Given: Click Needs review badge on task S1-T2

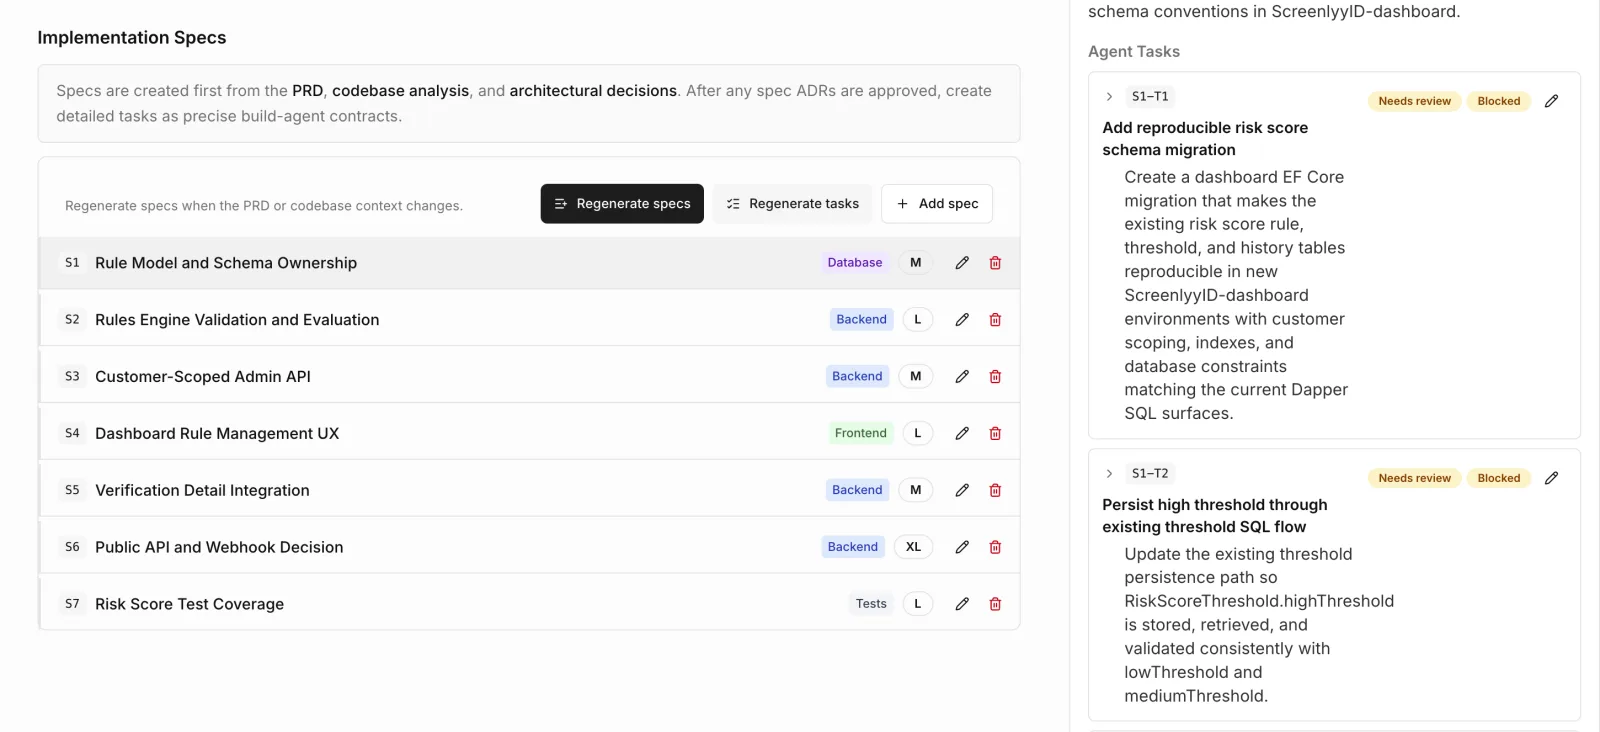Looking at the screenshot, I should pyautogui.click(x=1414, y=478).
